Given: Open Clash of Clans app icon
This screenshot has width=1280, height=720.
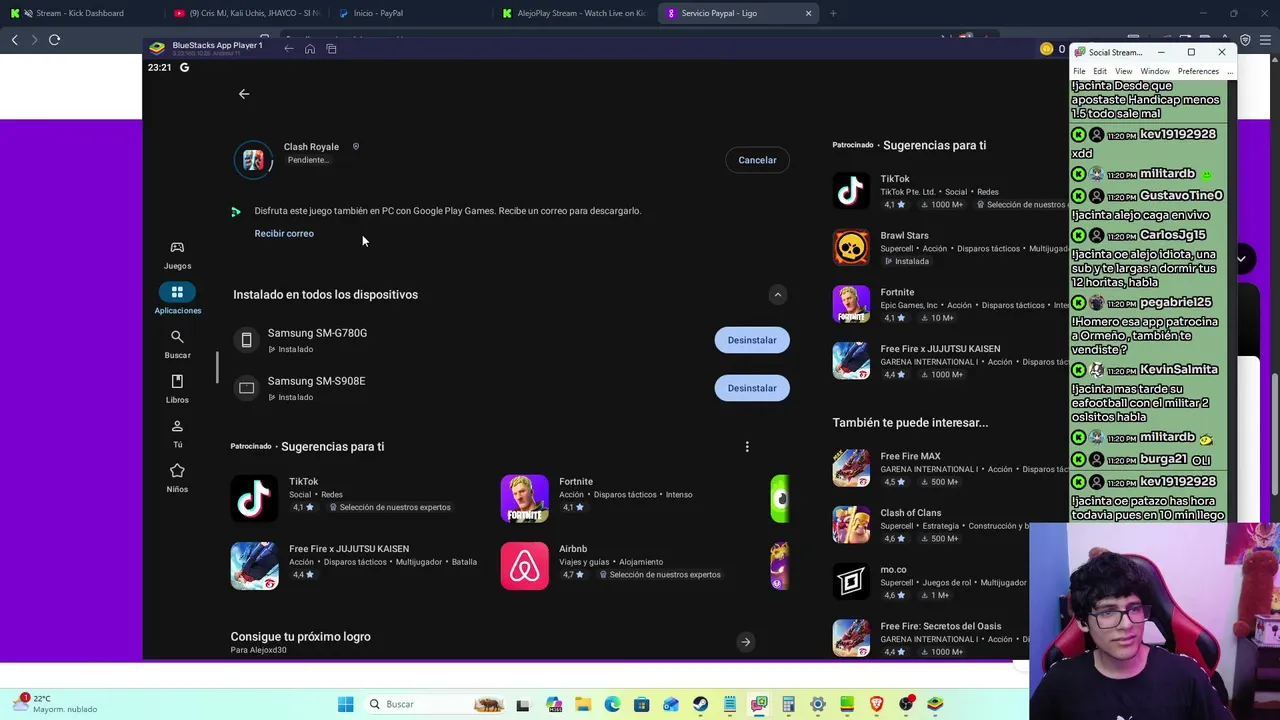Looking at the screenshot, I should (x=851, y=525).
